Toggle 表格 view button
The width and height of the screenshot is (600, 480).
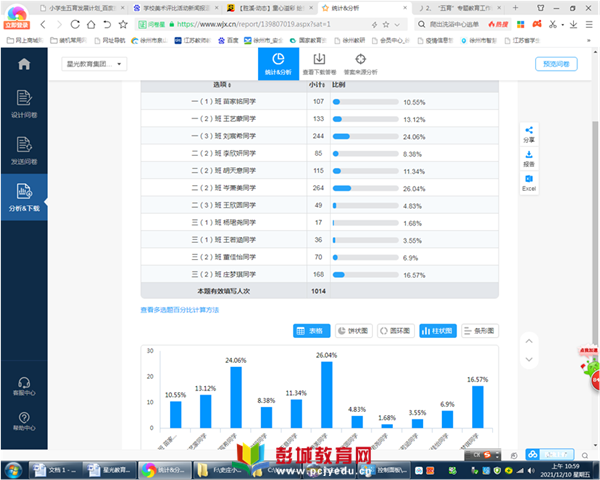pos(311,331)
